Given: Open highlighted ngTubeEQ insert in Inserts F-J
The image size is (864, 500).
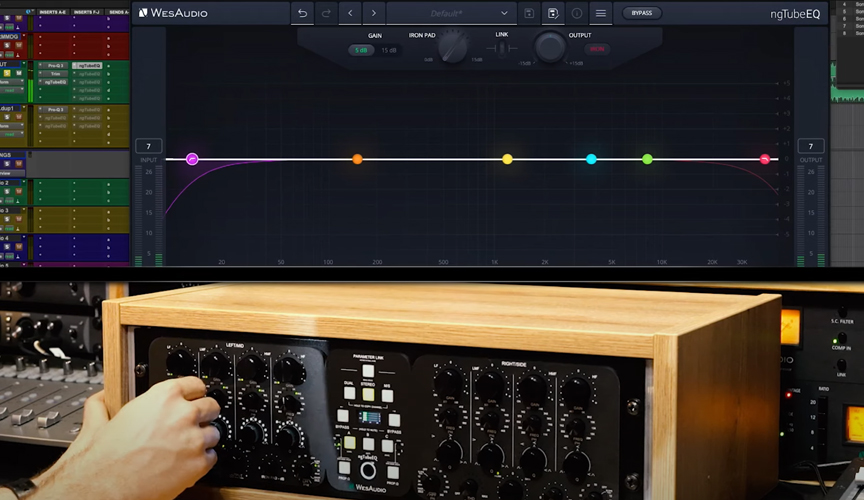Looking at the screenshot, I should (x=87, y=66).
